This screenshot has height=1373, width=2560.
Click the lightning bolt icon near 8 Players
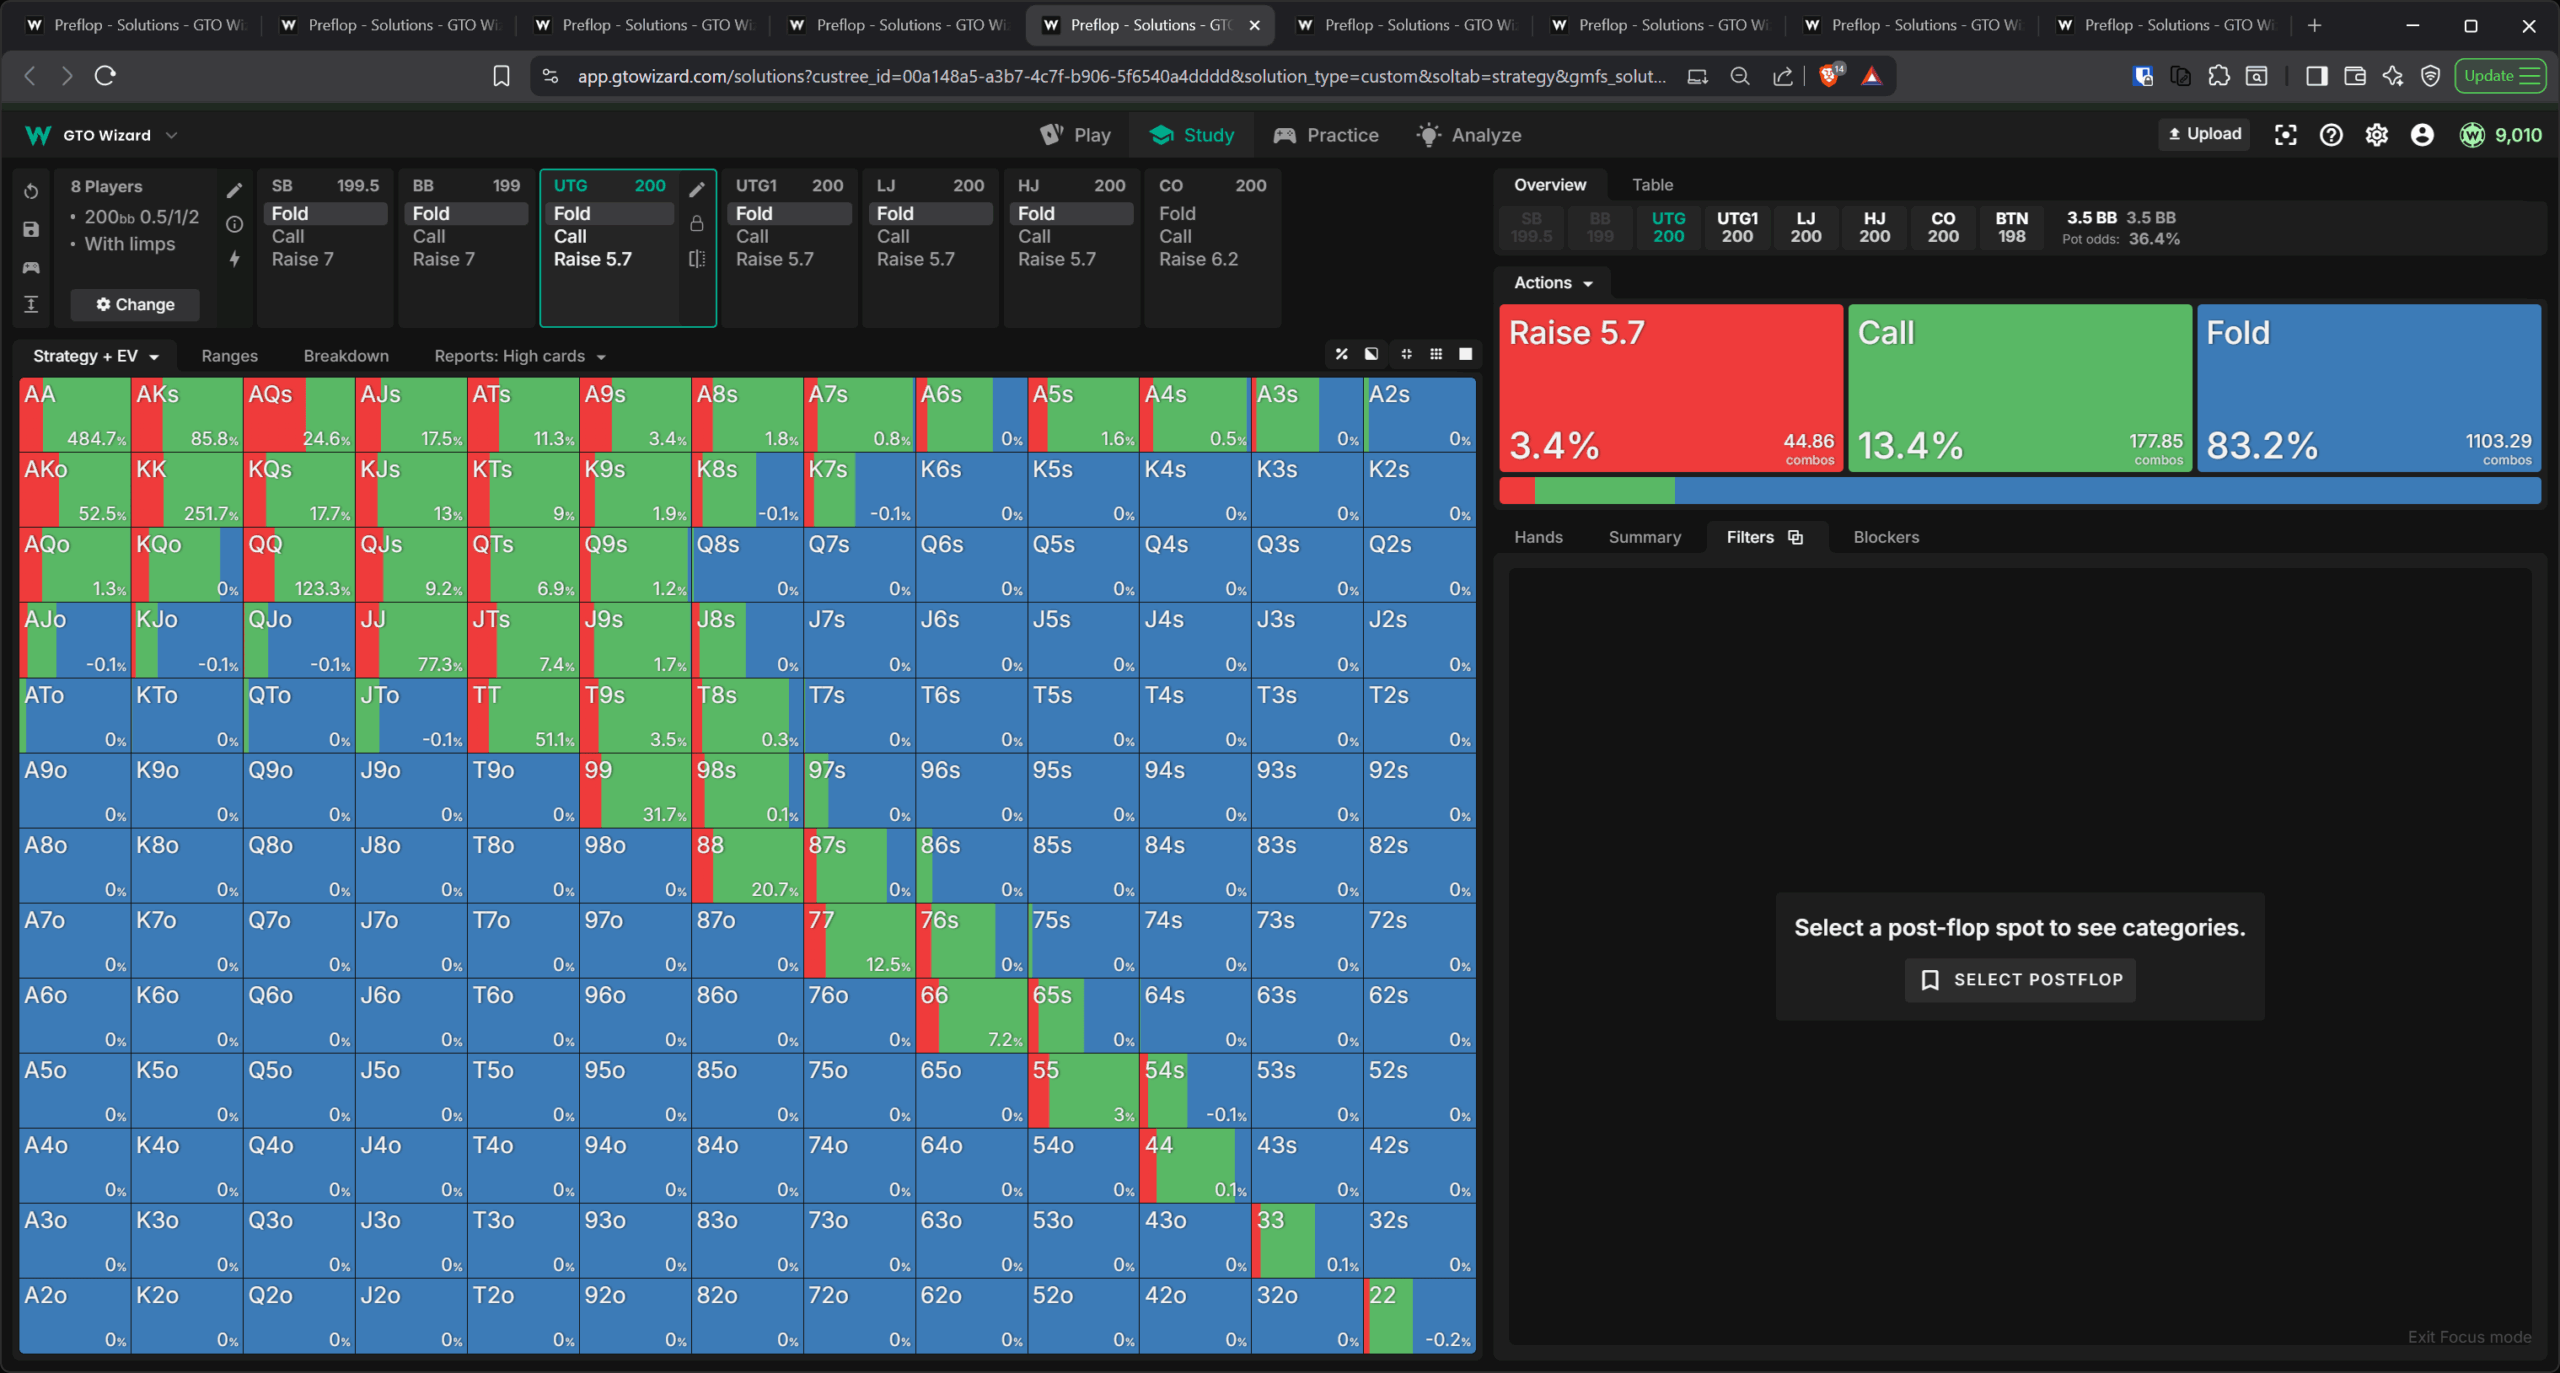point(234,259)
